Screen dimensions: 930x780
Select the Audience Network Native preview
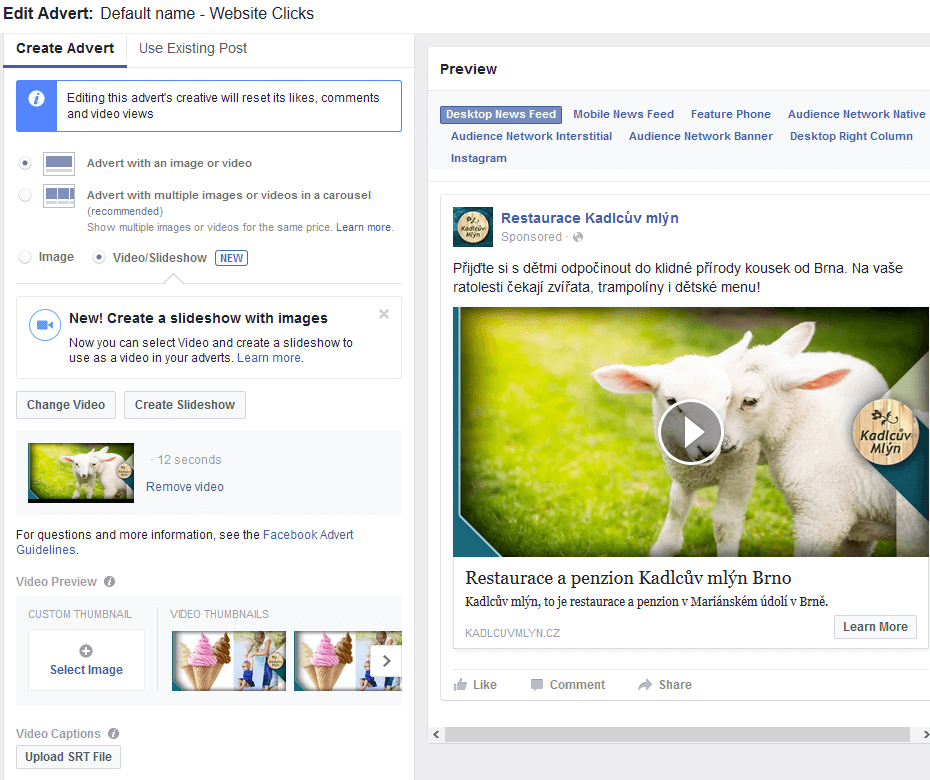856,114
